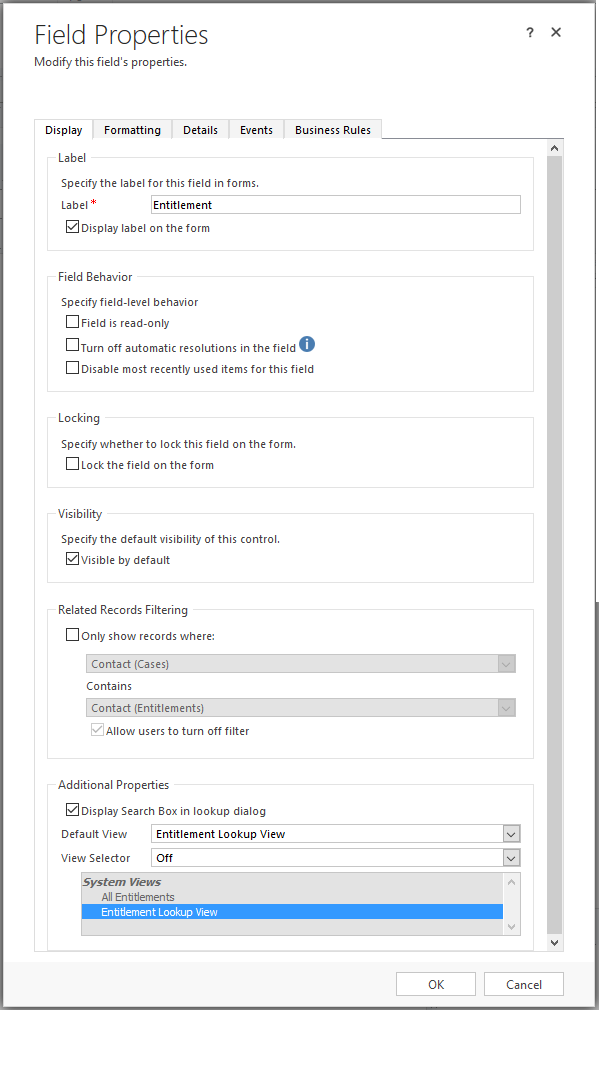Click the Label input field containing Entitlement
This screenshot has width=600, height=1077.
(x=336, y=204)
